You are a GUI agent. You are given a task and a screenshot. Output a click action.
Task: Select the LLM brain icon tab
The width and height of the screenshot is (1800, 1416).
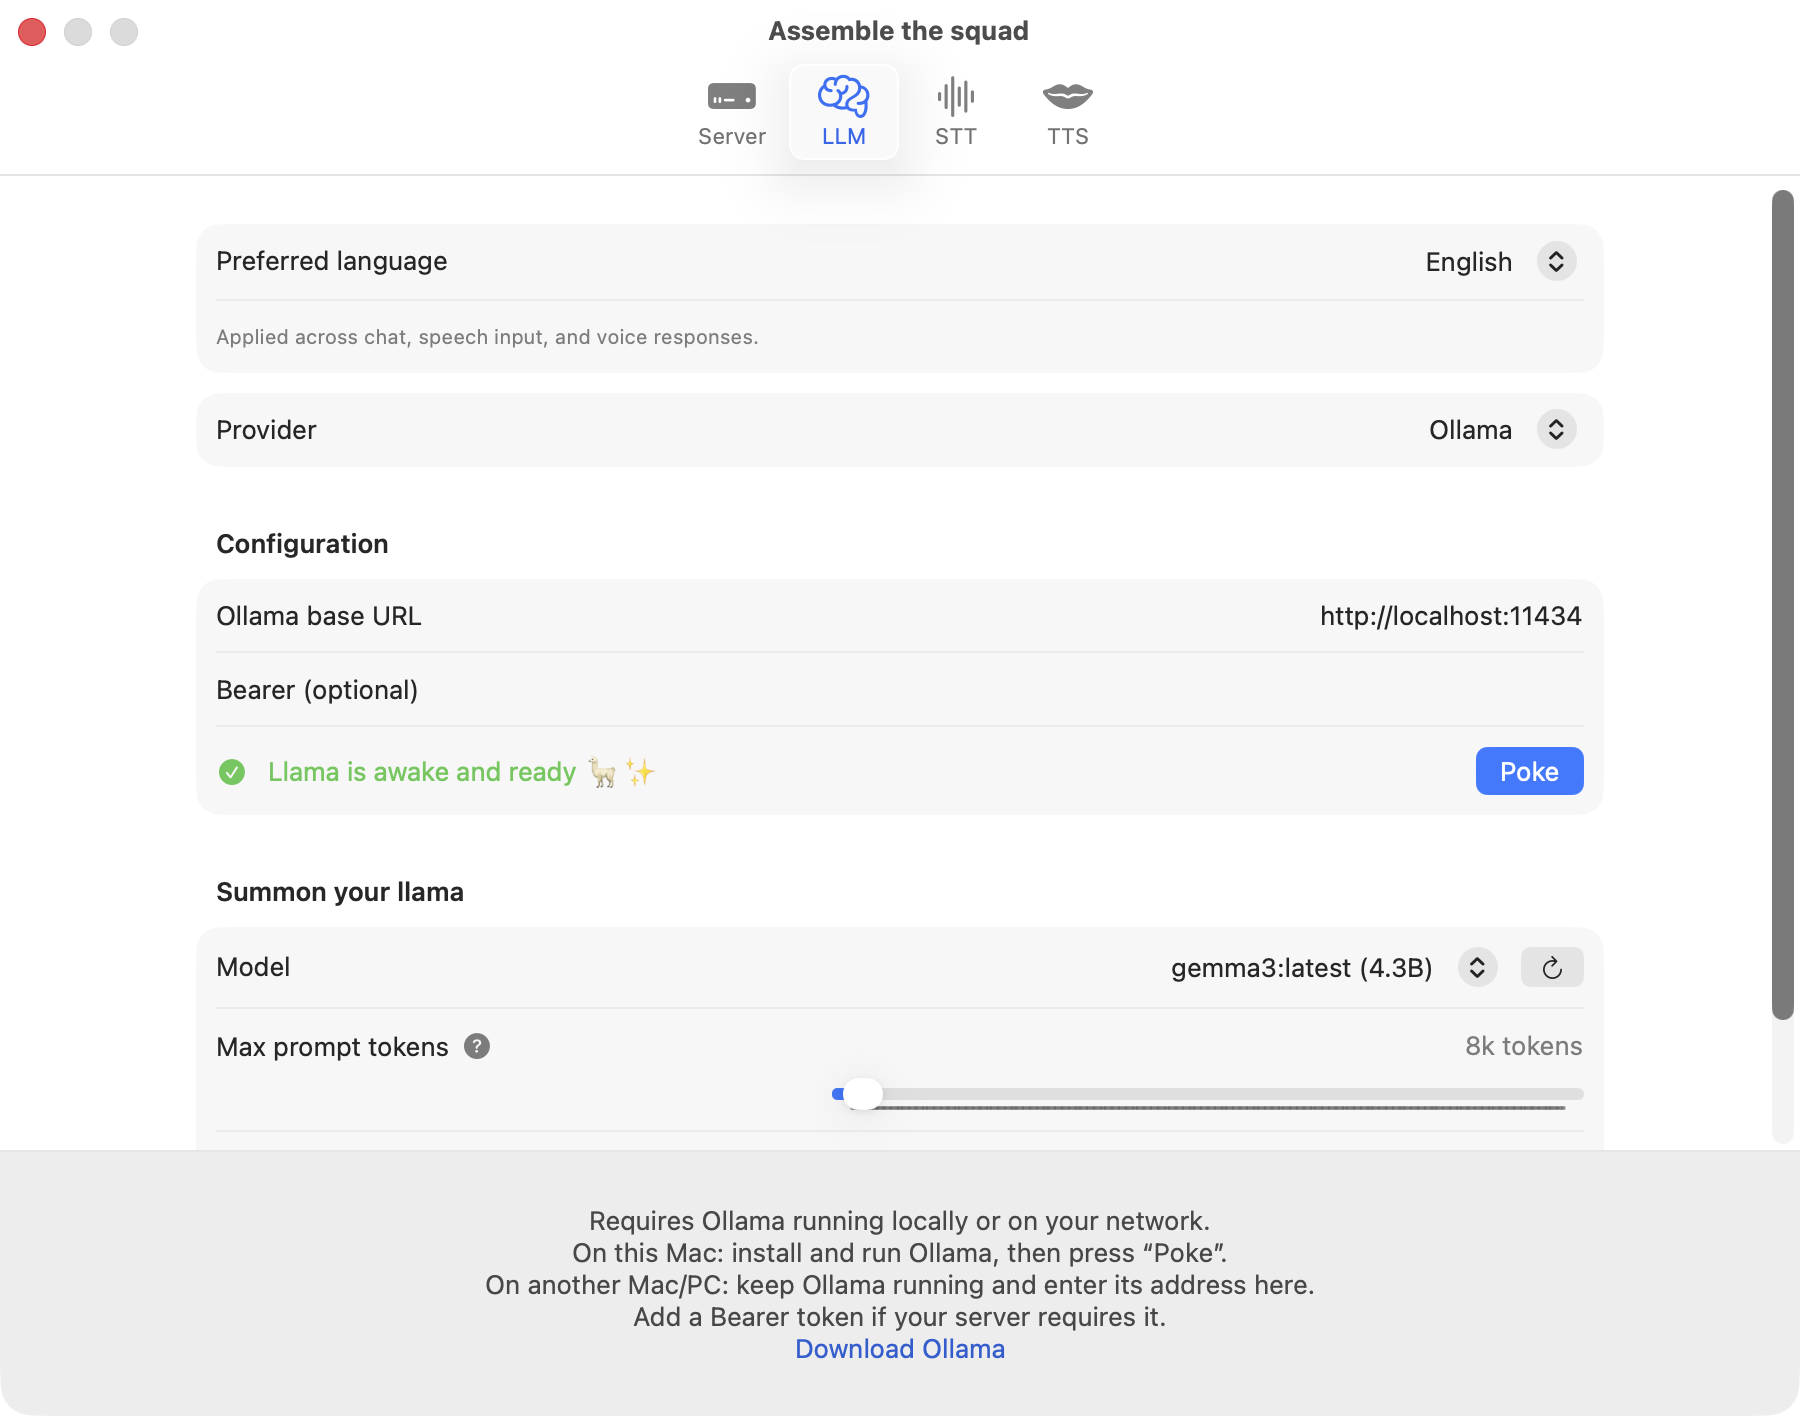[843, 112]
